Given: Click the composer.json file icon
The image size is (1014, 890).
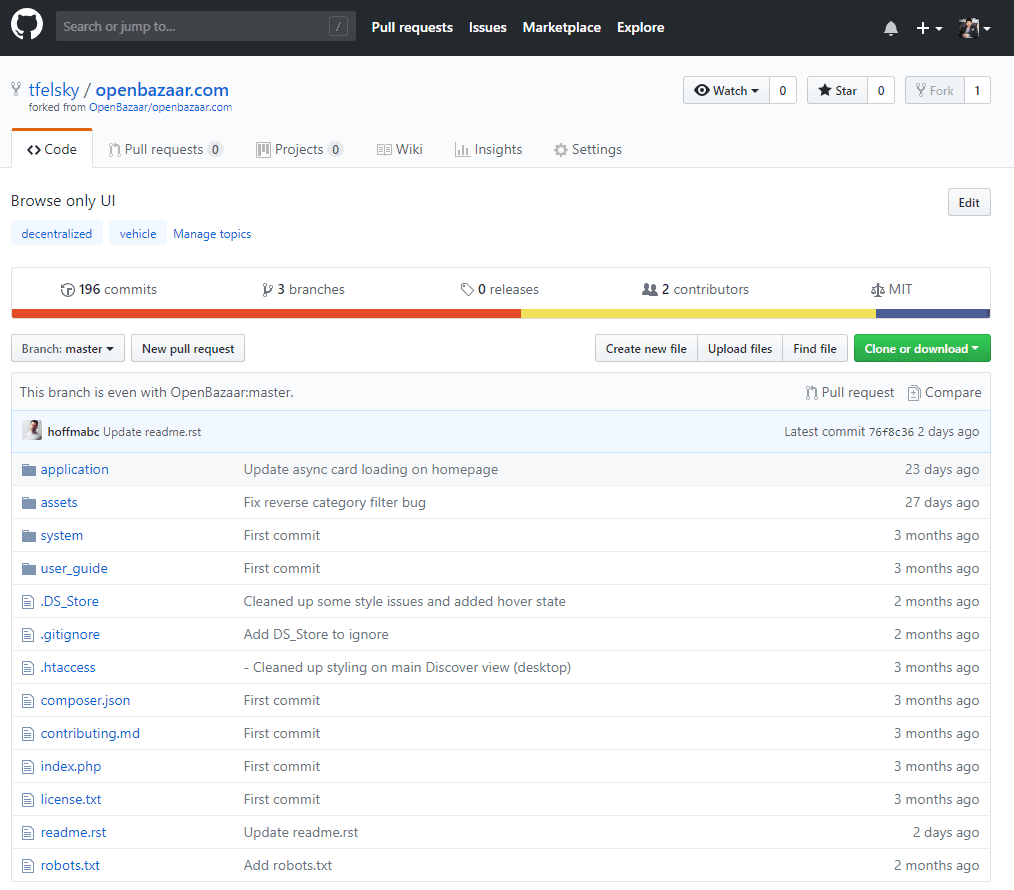Looking at the screenshot, I should (x=28, y=700).
